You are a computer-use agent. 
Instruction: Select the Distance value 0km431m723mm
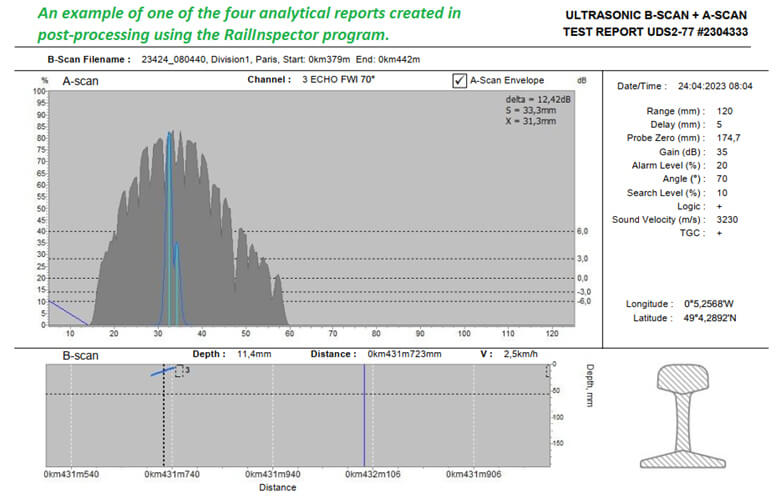[x=404, y=354]
